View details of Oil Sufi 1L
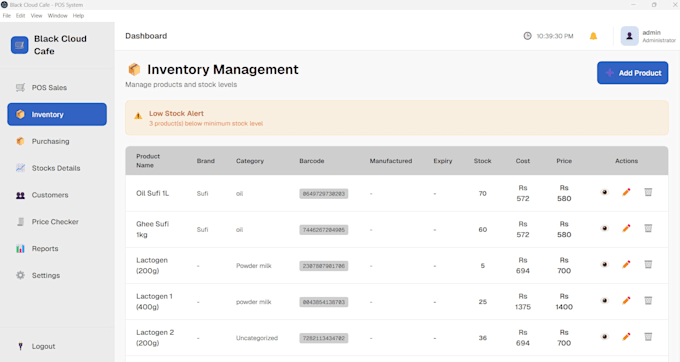680x362 pixels. pyautogui.click(x=605, y=192)
